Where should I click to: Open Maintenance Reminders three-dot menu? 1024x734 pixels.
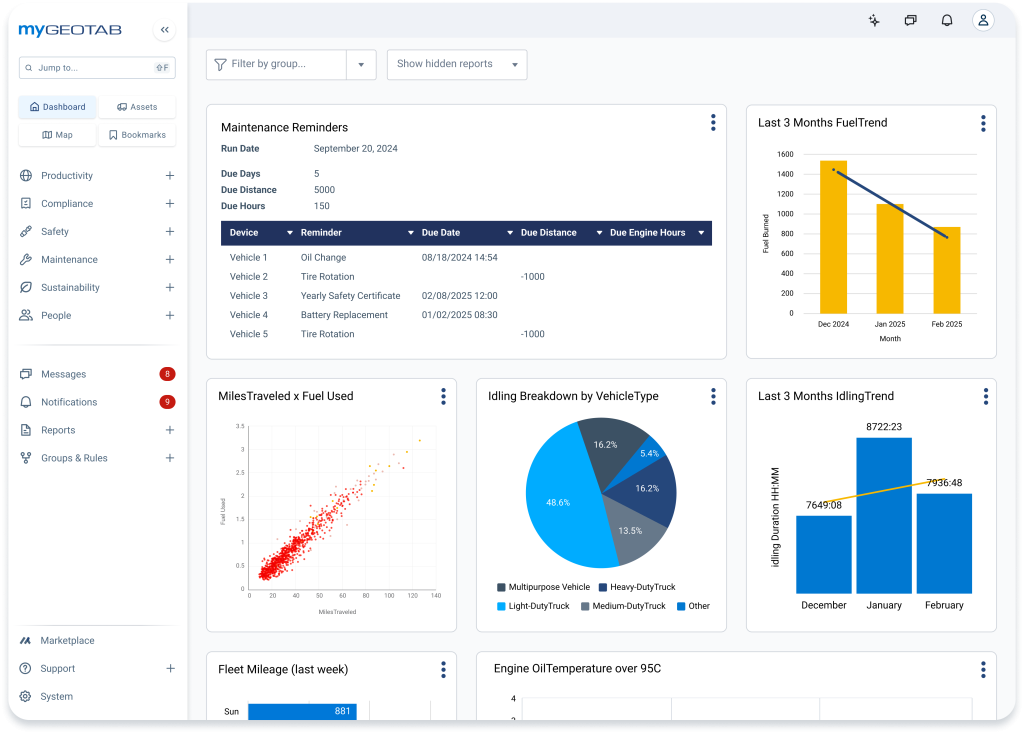click(713, 123)
